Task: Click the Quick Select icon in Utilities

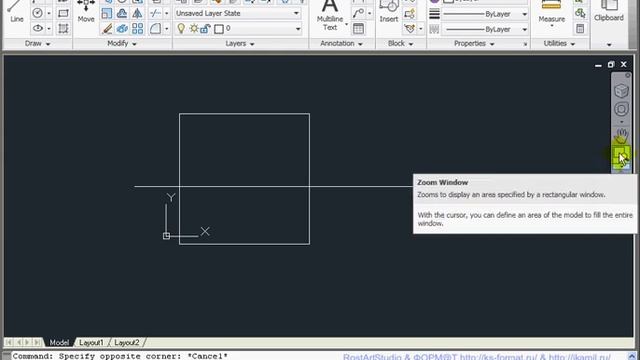Action: (580, 13)
